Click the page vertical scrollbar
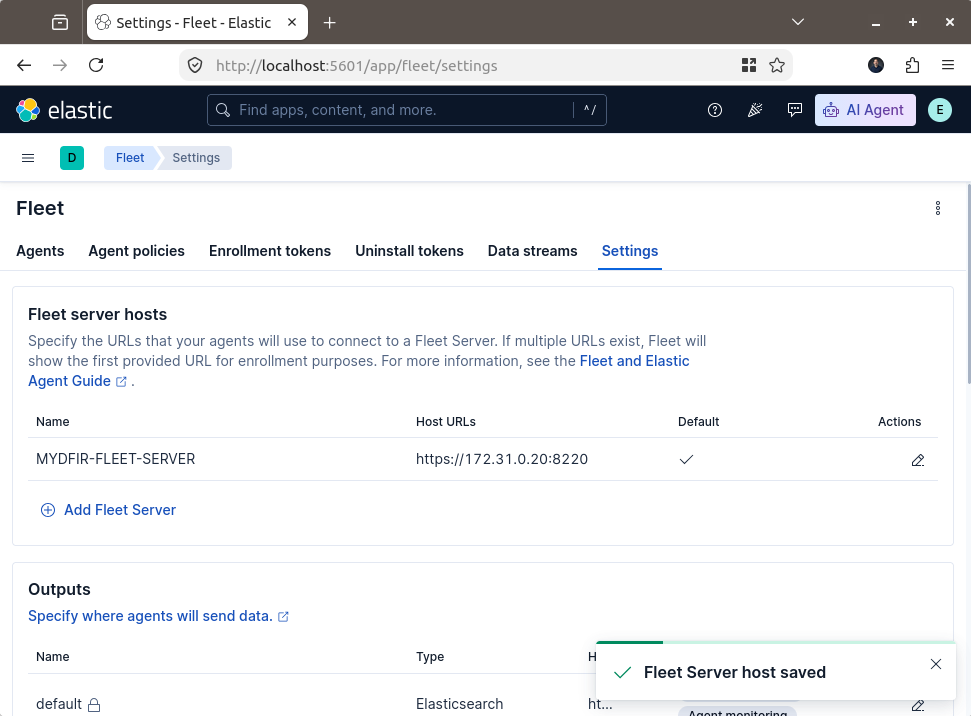The width and height of the screenshot is (971, 716). coord(967,284)
